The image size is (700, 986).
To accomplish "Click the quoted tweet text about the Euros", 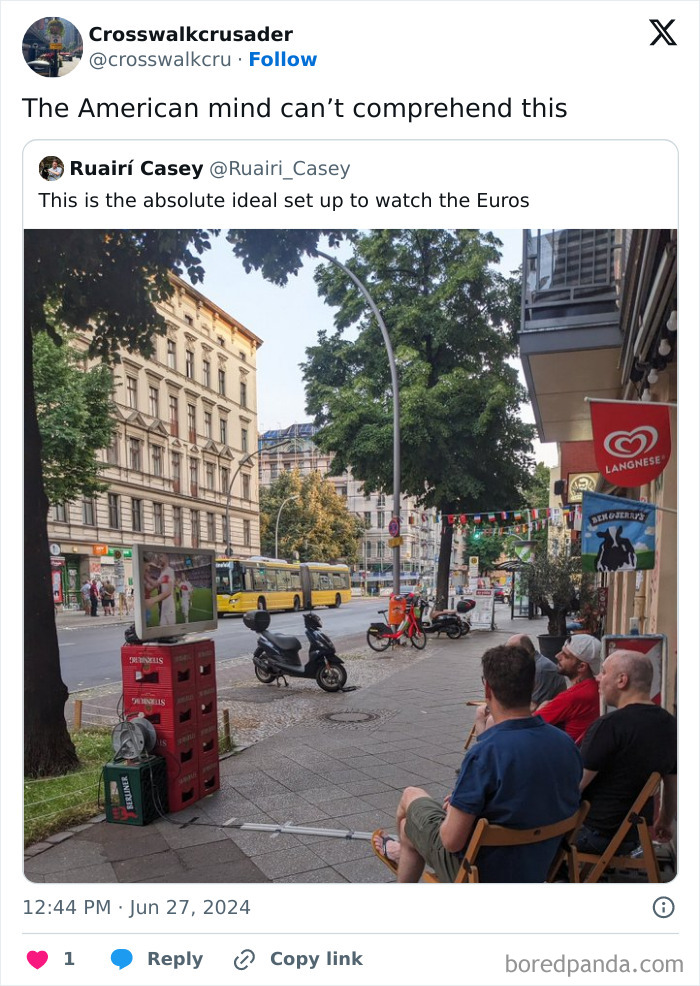I will click(x=284, y=201).
